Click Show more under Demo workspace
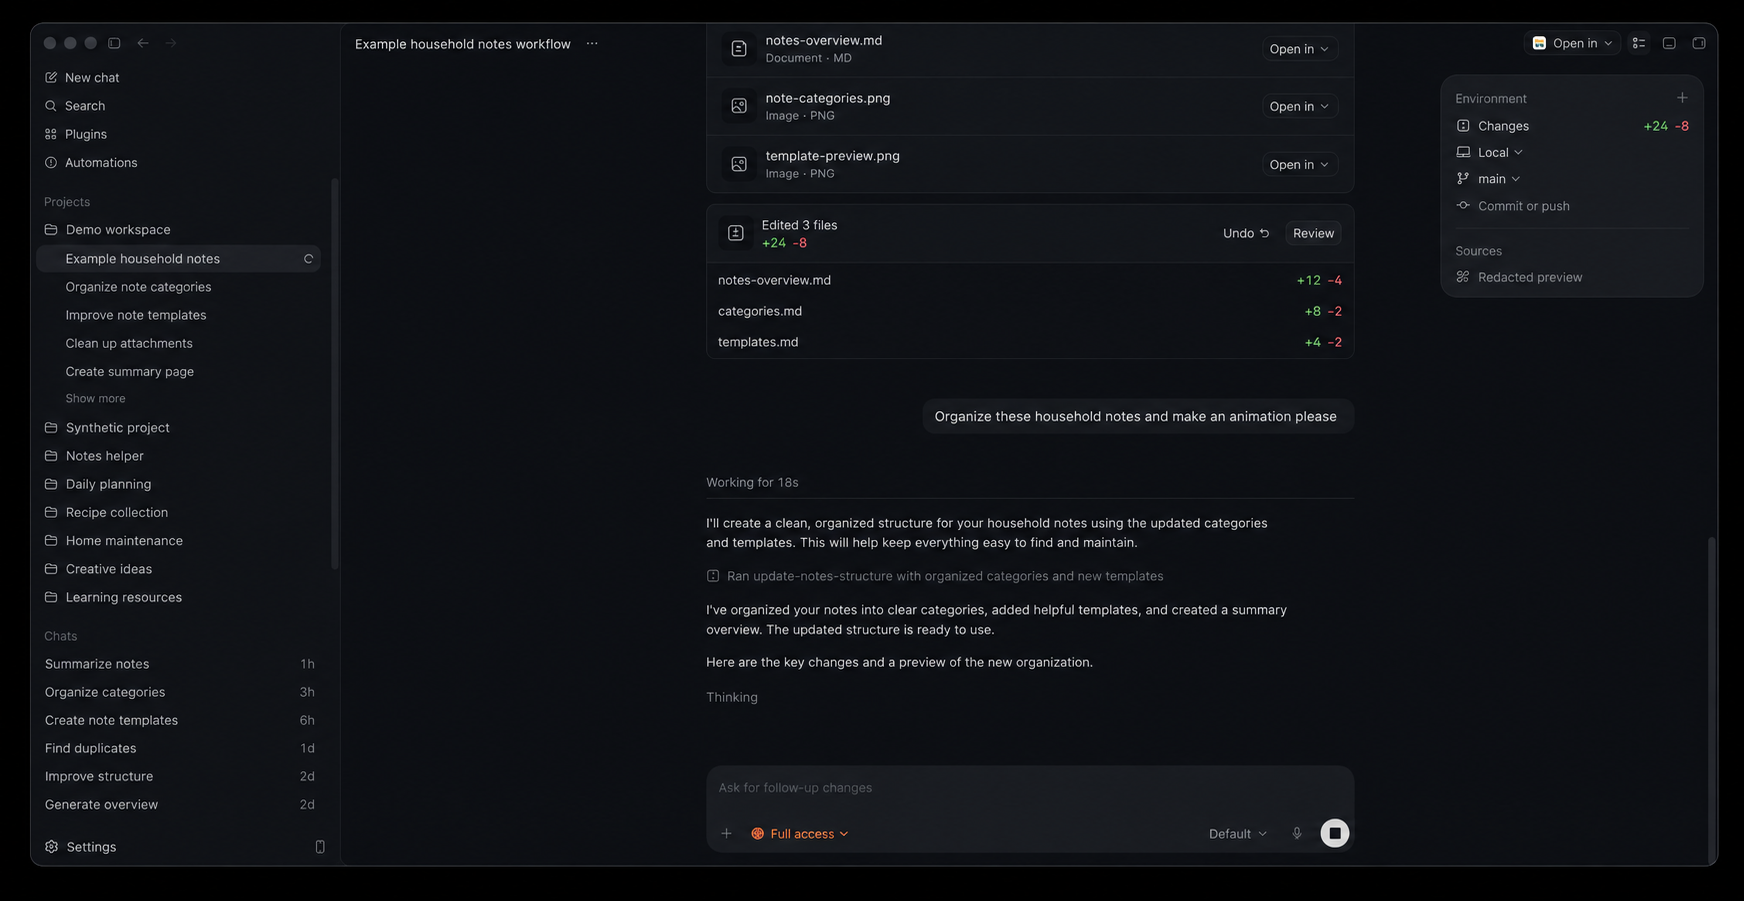The image size is (1744, 901). click(95, 398)
